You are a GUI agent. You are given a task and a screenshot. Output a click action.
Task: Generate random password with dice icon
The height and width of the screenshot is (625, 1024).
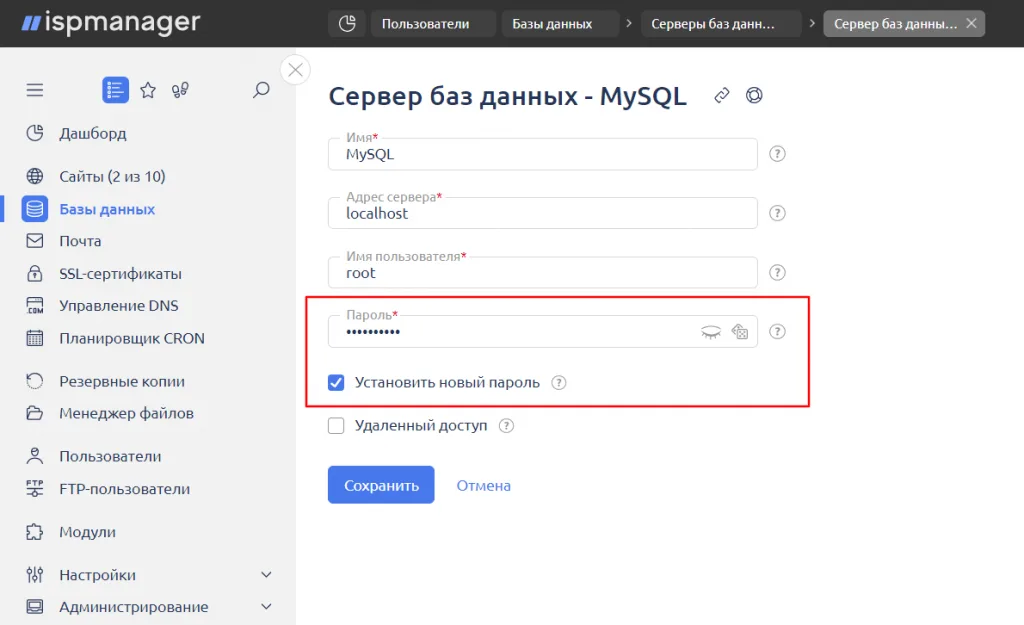coord(740,332)
